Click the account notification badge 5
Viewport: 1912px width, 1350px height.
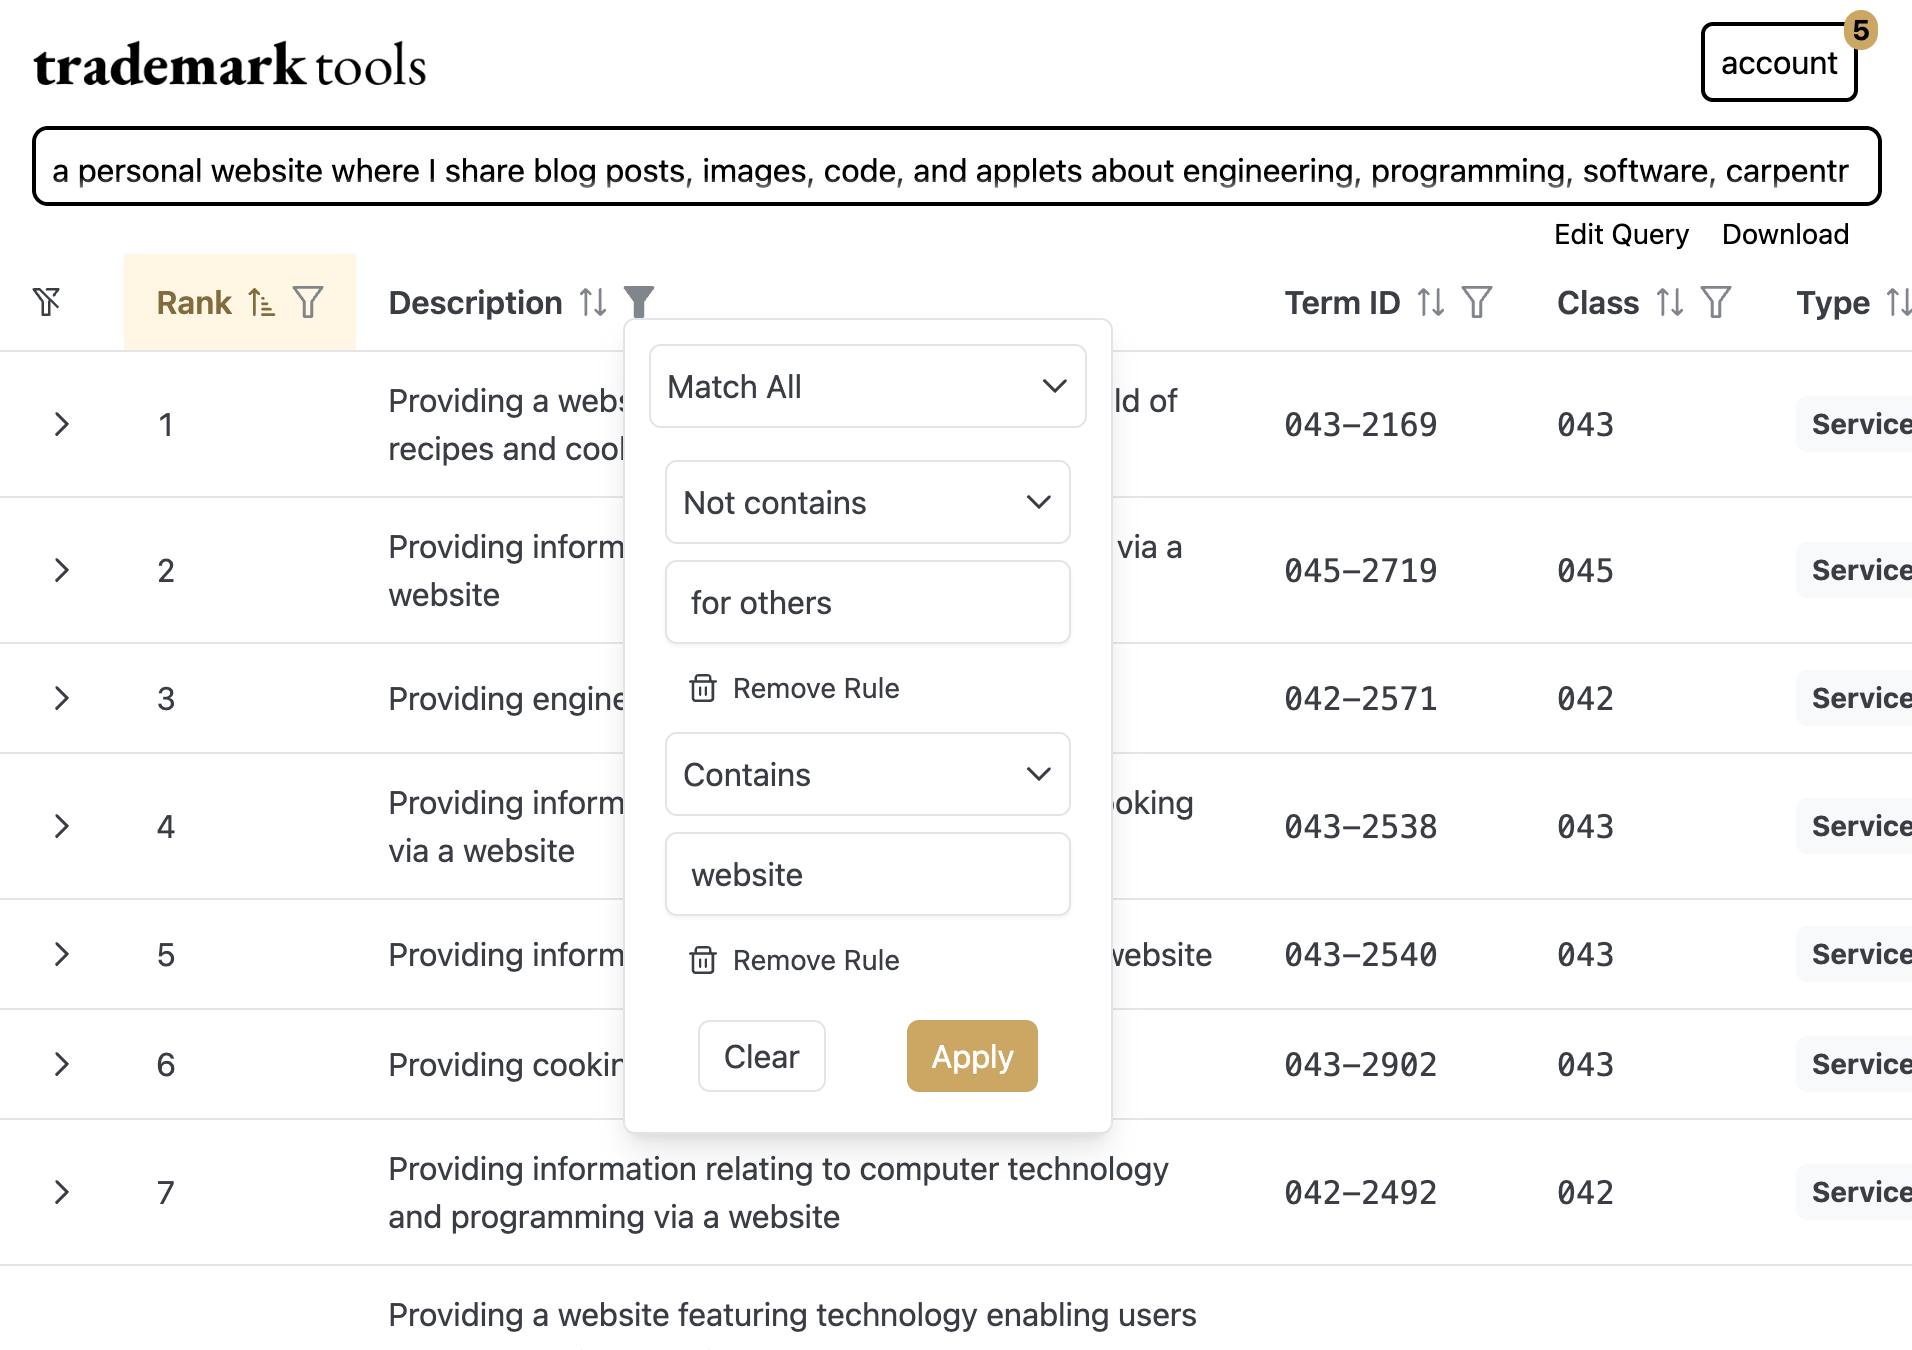1860,30
